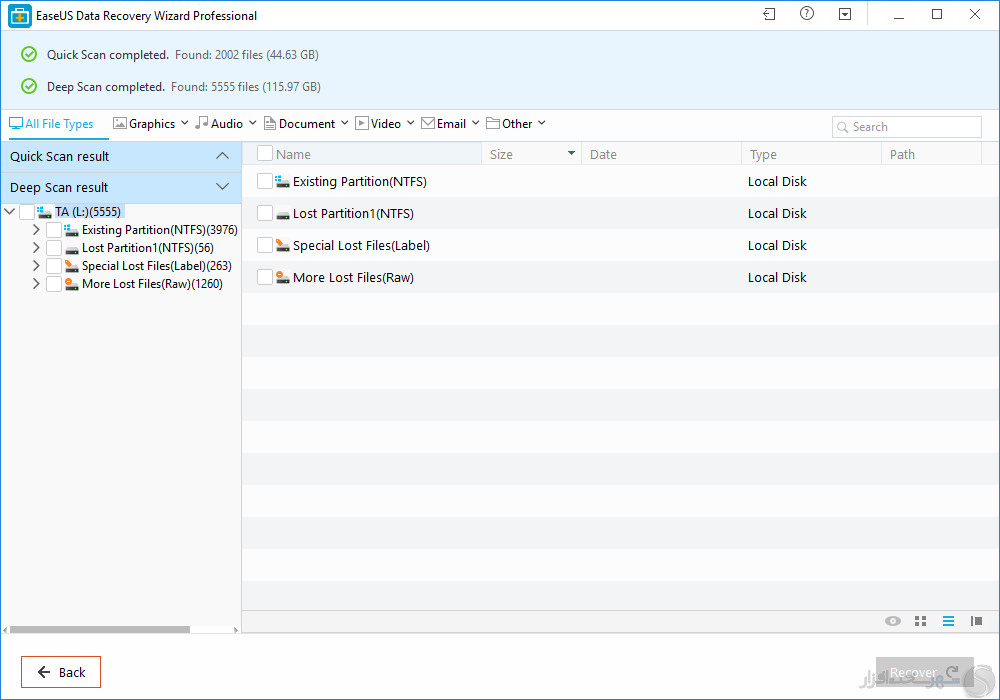Collapse Deep Scan result section chevron
This screenshot has height=700, width=1000.
click(222, 187)
